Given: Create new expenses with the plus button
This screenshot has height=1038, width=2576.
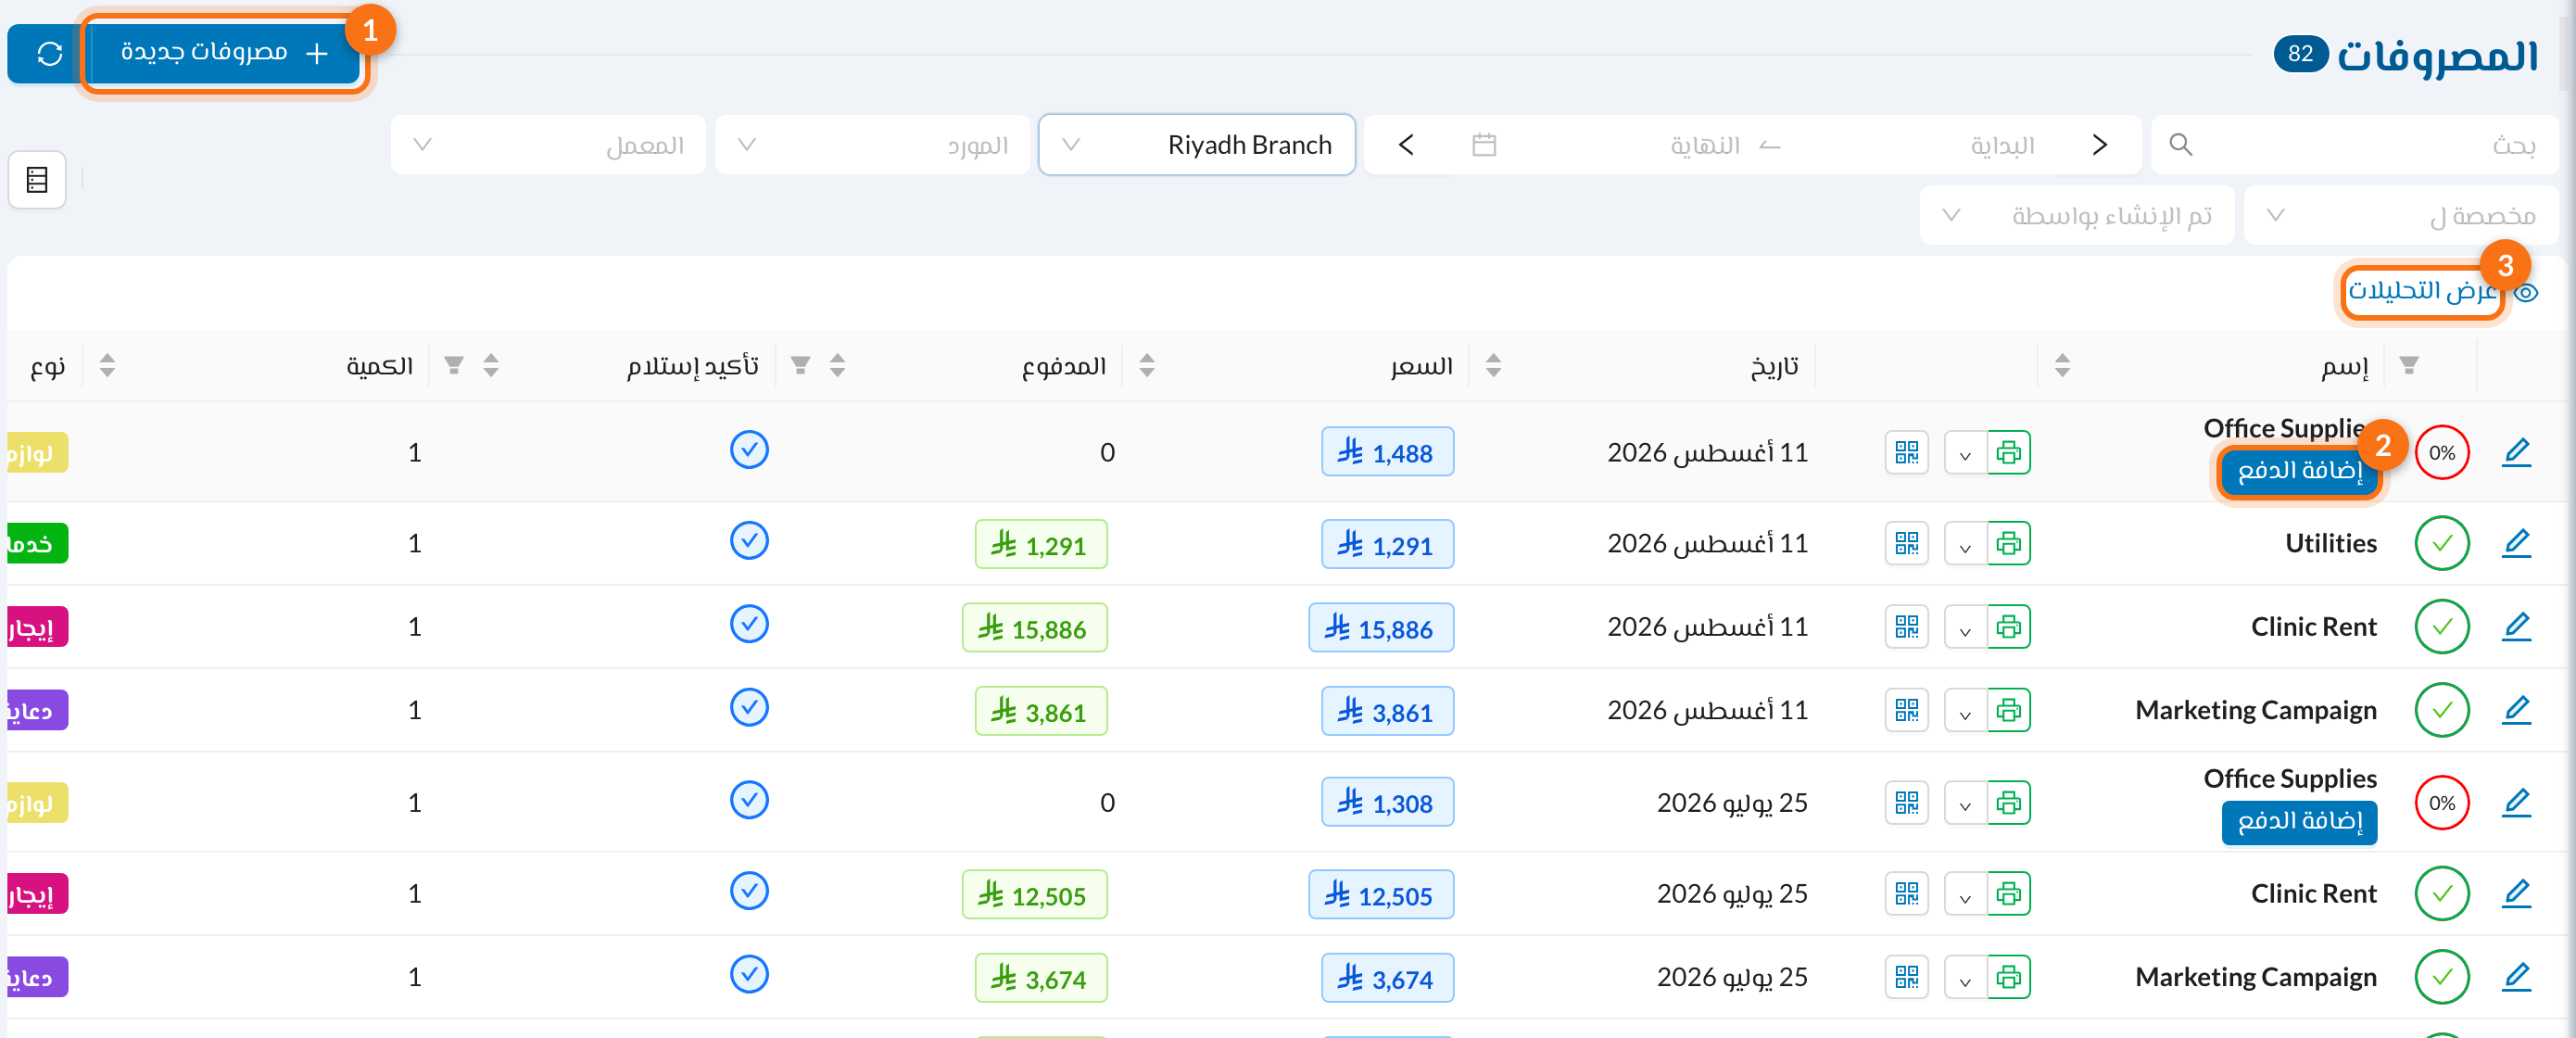Looking at the screenshot, I should point(225,53).
